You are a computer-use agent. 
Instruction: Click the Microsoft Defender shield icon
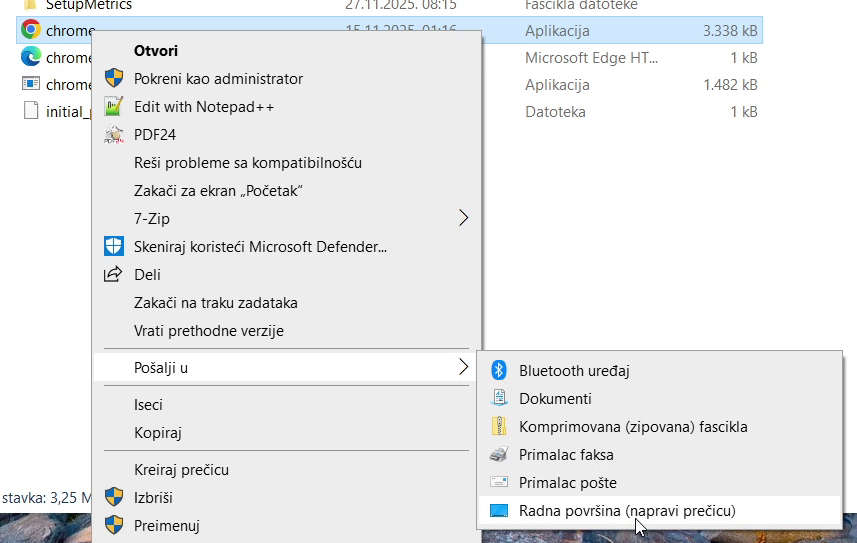click(x=114, y=246)
